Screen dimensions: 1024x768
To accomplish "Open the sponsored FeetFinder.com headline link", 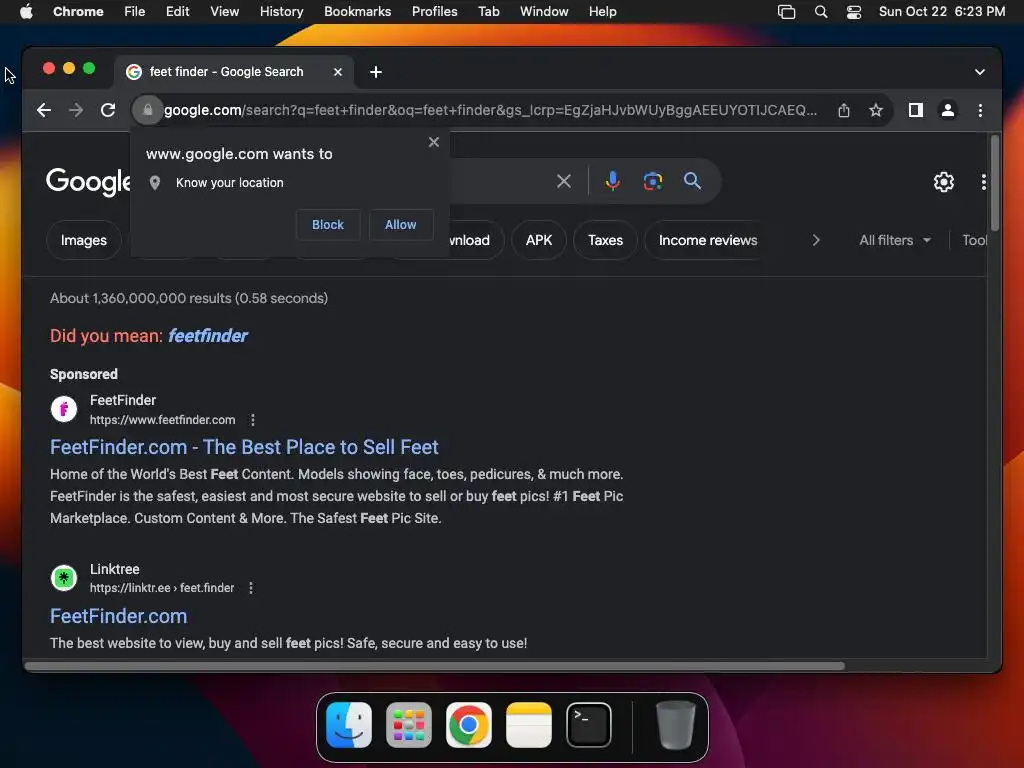I will click(244, 447).
